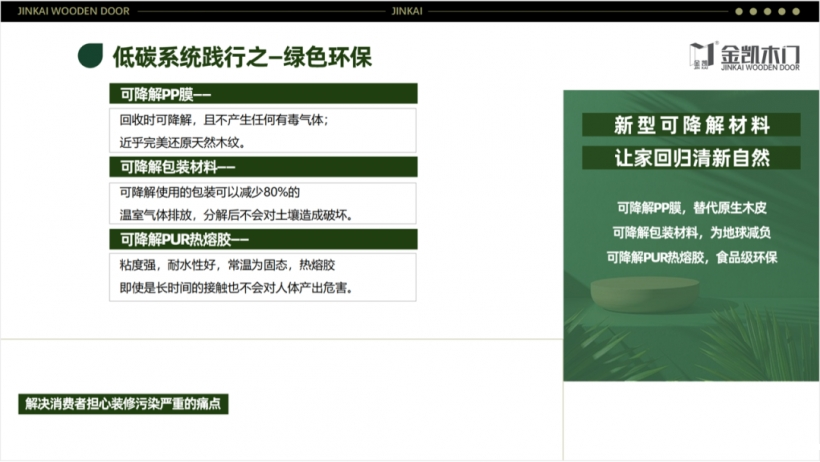
Task: Click the first gold dot in top bar
Action: click(x=739, y=11)
